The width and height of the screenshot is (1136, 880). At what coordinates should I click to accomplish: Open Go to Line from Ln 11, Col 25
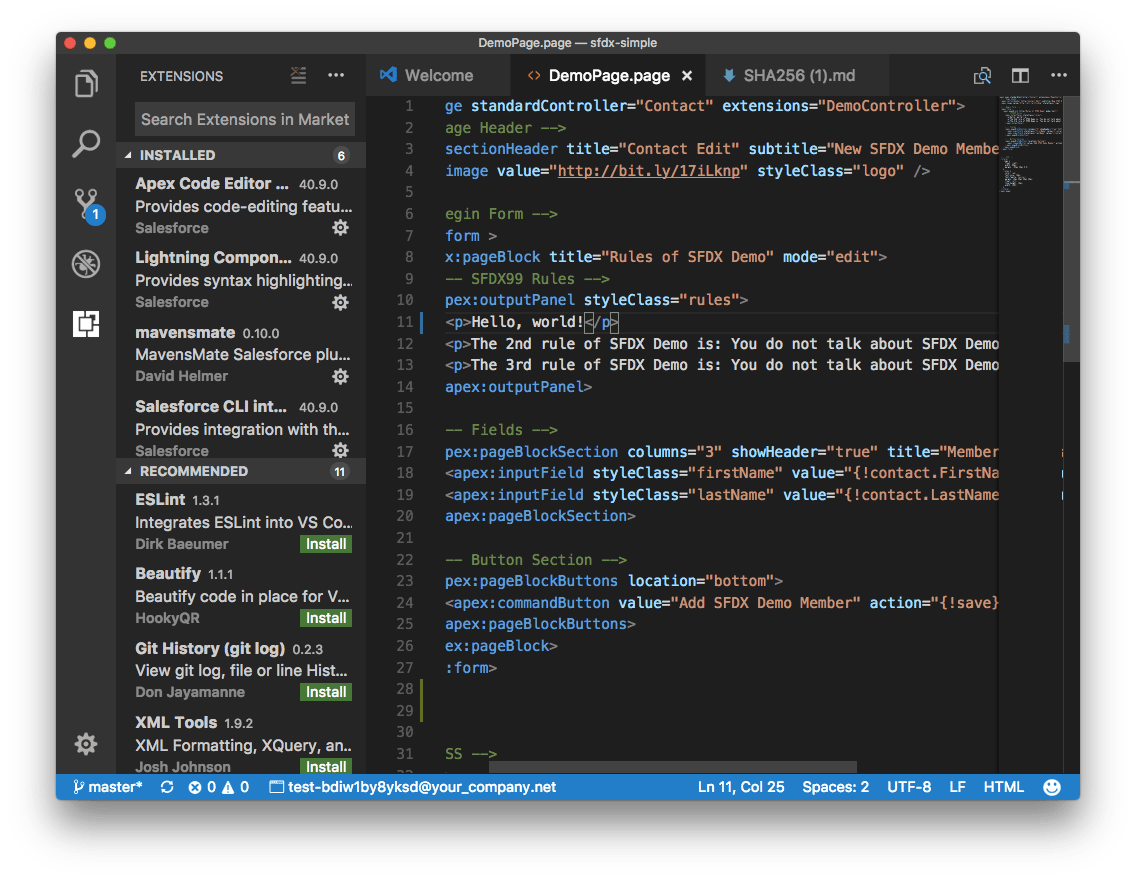740,787
